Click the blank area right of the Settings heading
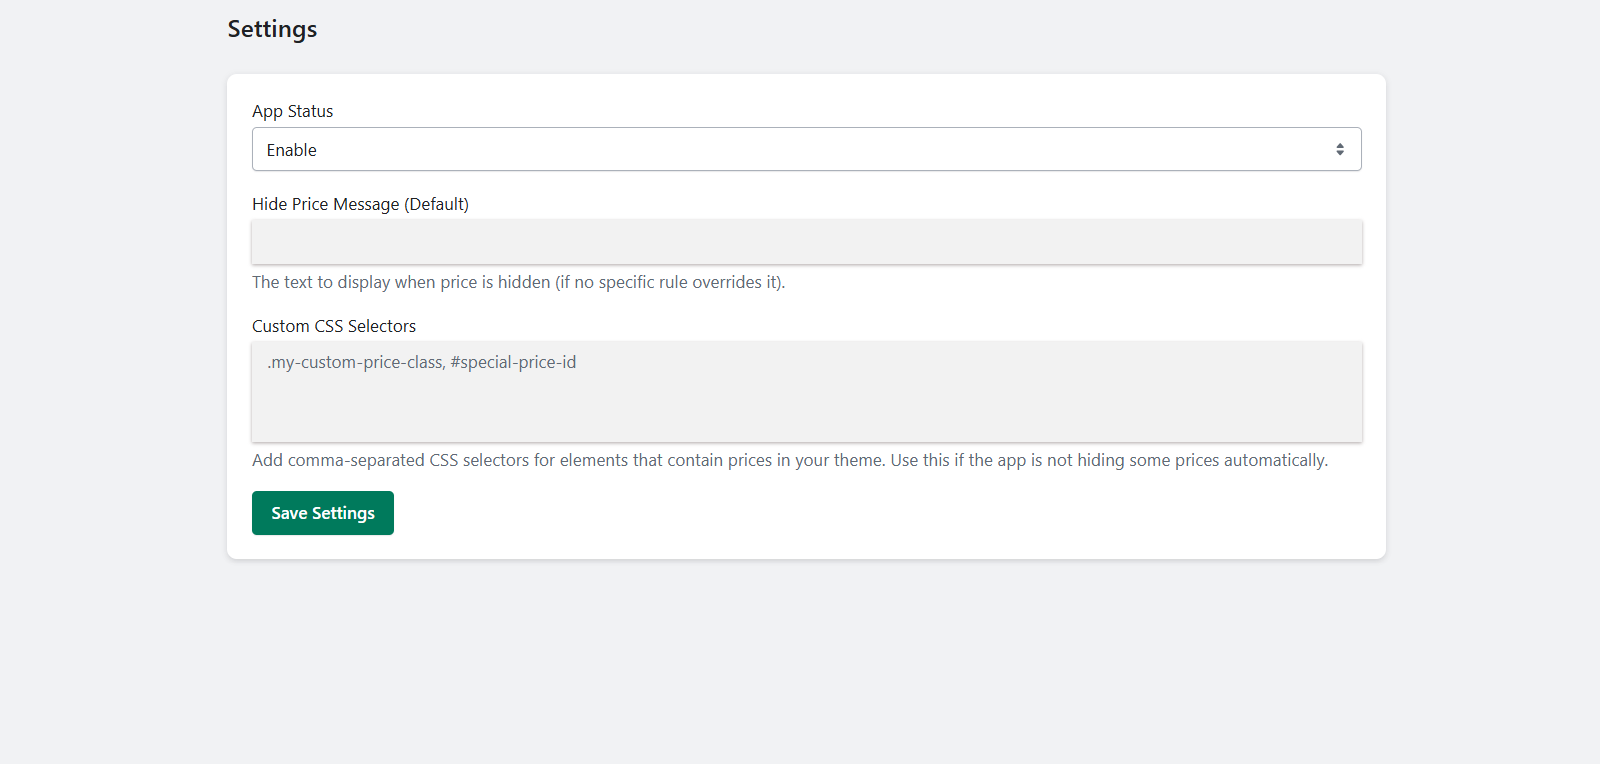 (x=800, y=29)
